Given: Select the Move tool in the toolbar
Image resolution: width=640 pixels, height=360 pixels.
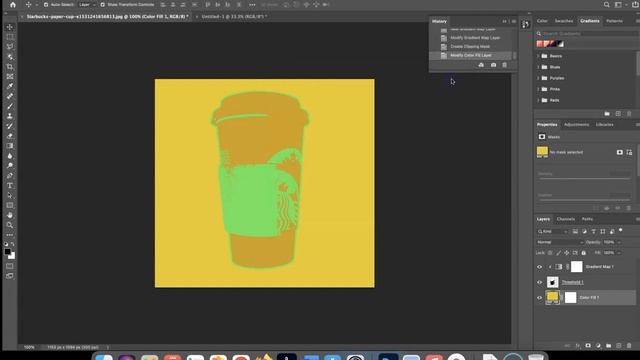Looking at the screenshot, I should [10, 27].
